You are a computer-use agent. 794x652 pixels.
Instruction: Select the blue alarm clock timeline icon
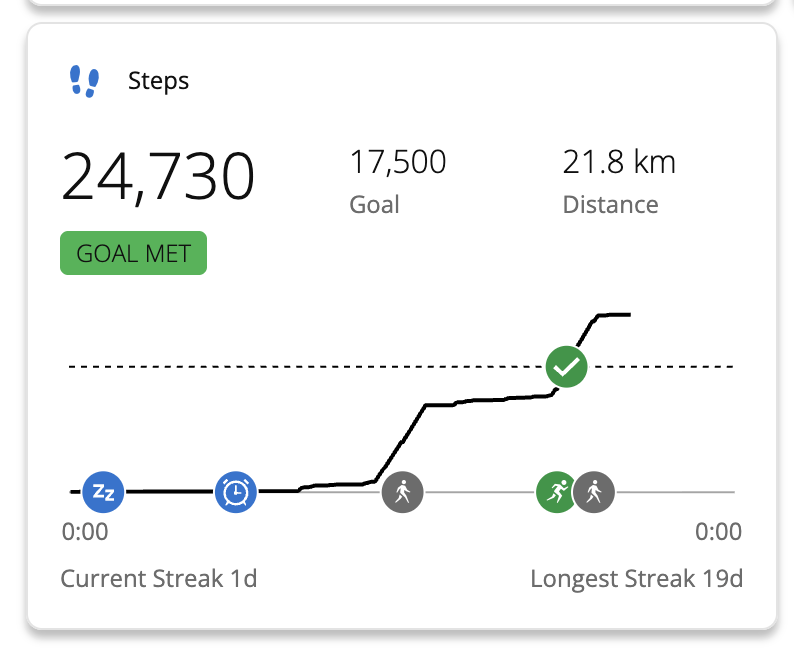click(x=236, y=491)
